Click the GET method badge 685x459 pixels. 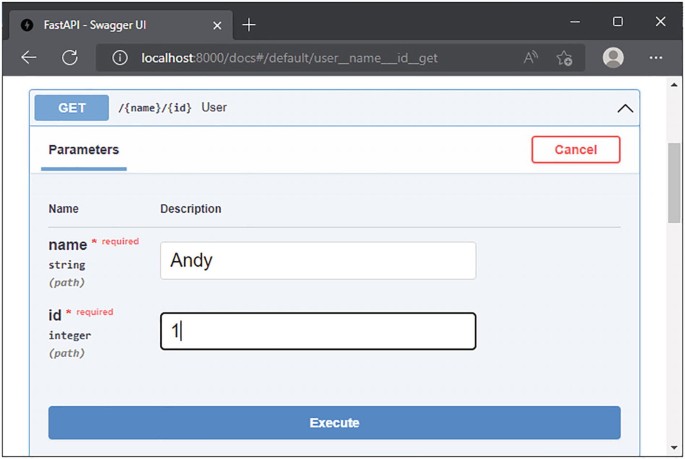72,108
